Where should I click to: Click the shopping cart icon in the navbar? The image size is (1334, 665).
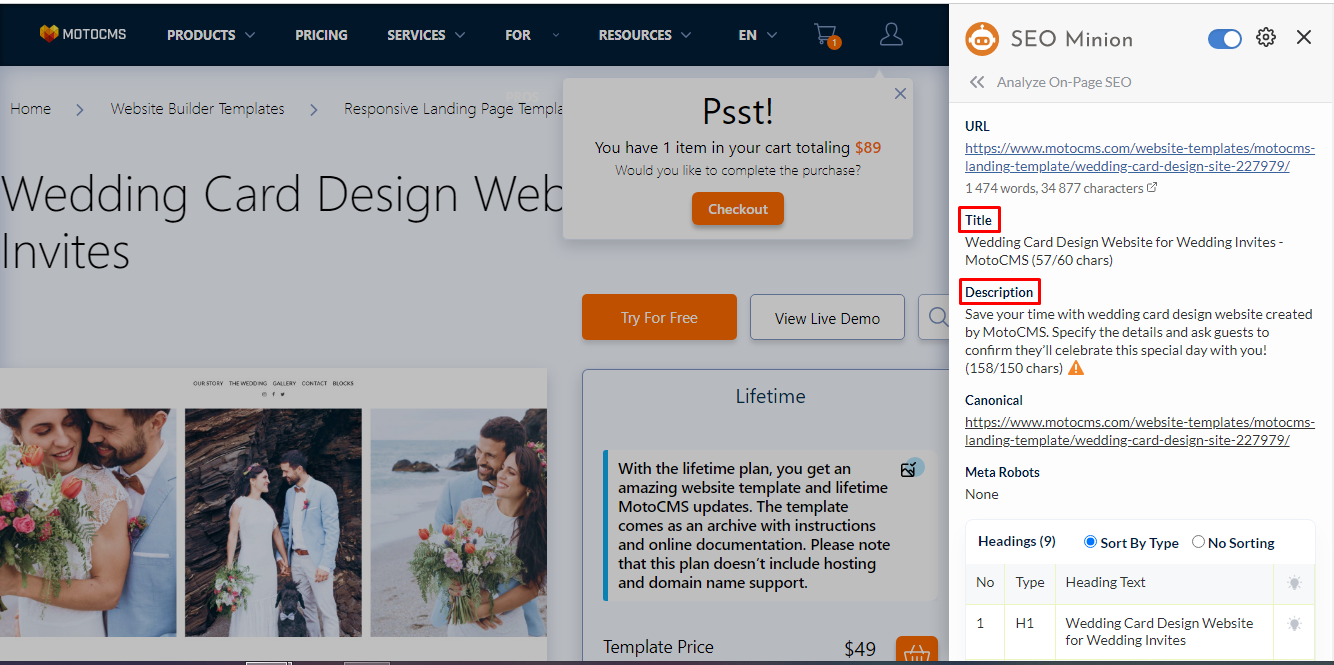tap(826, 35)
